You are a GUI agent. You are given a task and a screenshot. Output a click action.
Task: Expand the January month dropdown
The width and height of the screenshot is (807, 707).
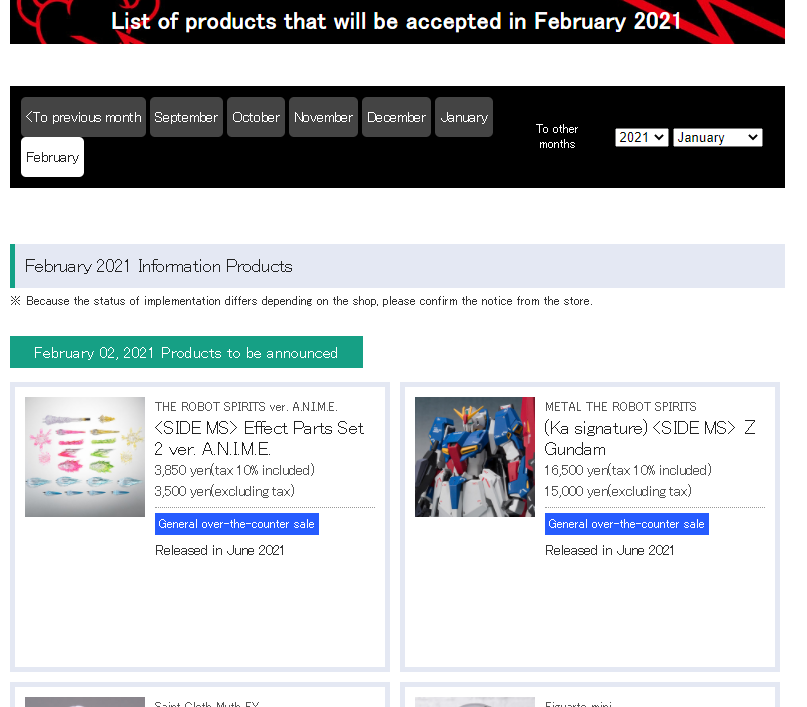[x=717, y=137]
